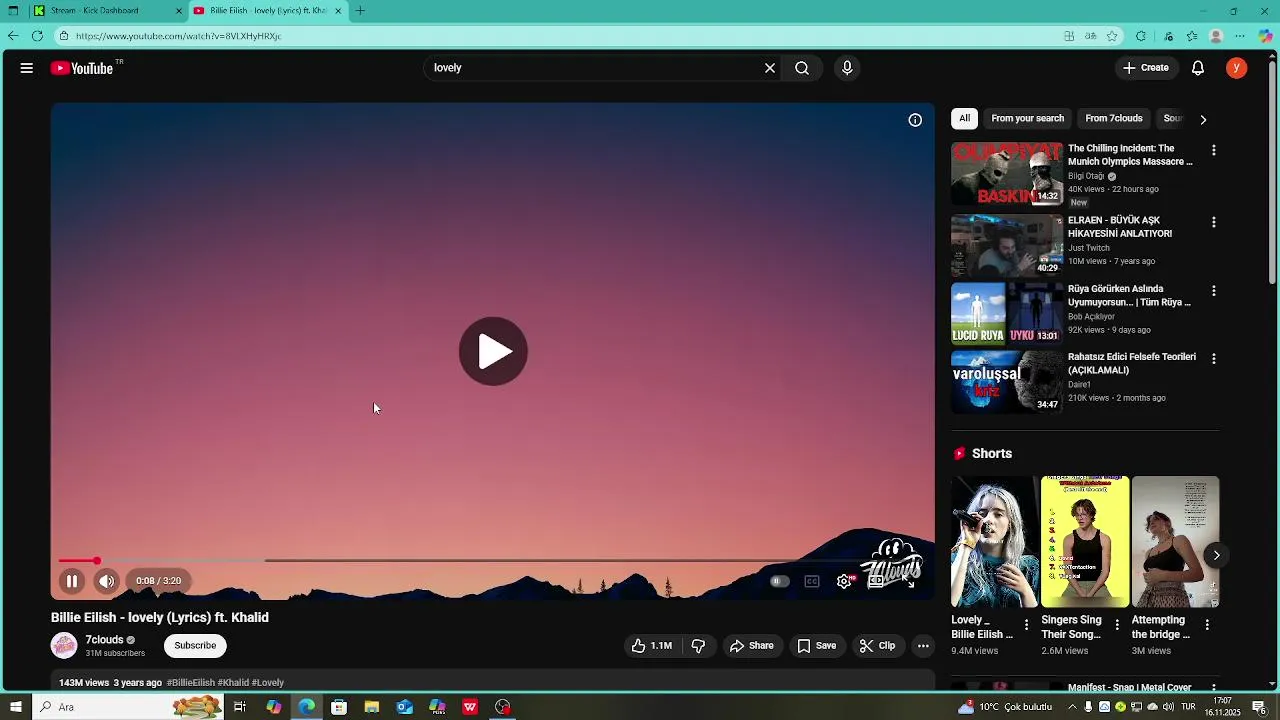The image size is (1280, 720).
Task: Select From 7clouds chip
Action: (1113, 118)
